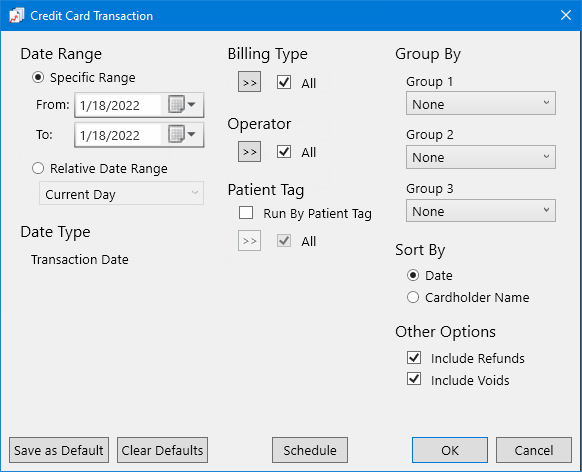Expand the Group 2 dropdown
This screenshot has width=582, height=472.
481,157
